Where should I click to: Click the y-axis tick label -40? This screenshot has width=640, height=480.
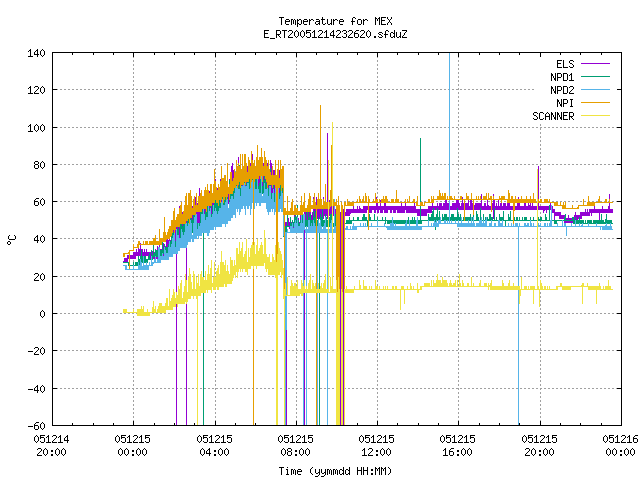(x=36, y=389)
